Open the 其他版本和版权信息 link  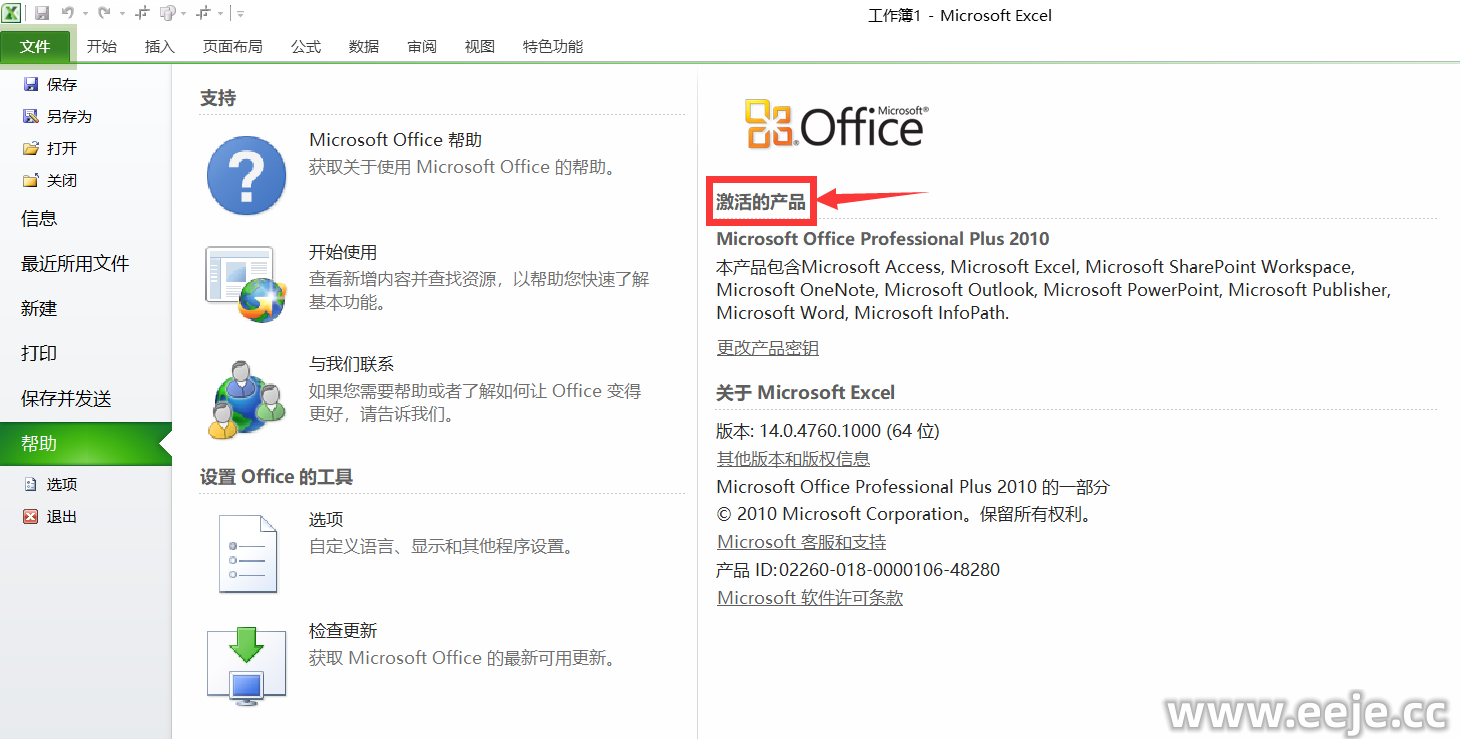[793, 459]
